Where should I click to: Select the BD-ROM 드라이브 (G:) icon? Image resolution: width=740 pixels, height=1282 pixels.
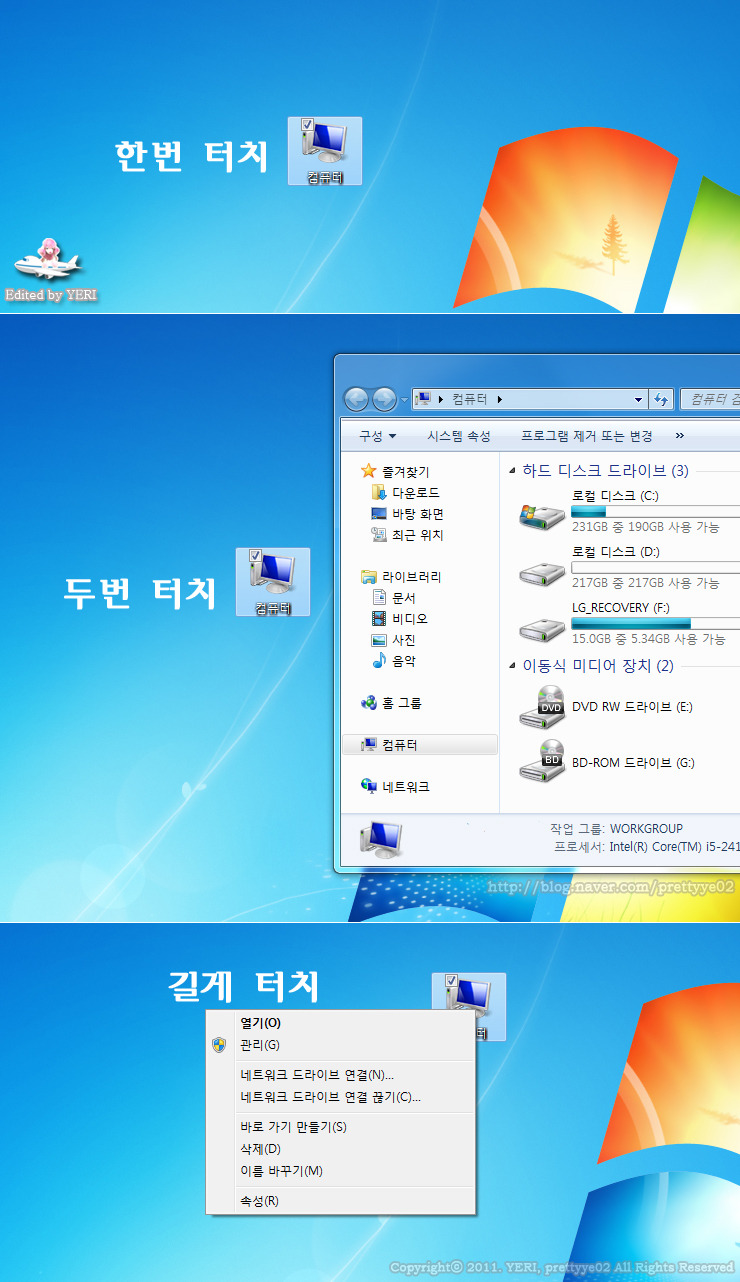(x=542, y=763)
